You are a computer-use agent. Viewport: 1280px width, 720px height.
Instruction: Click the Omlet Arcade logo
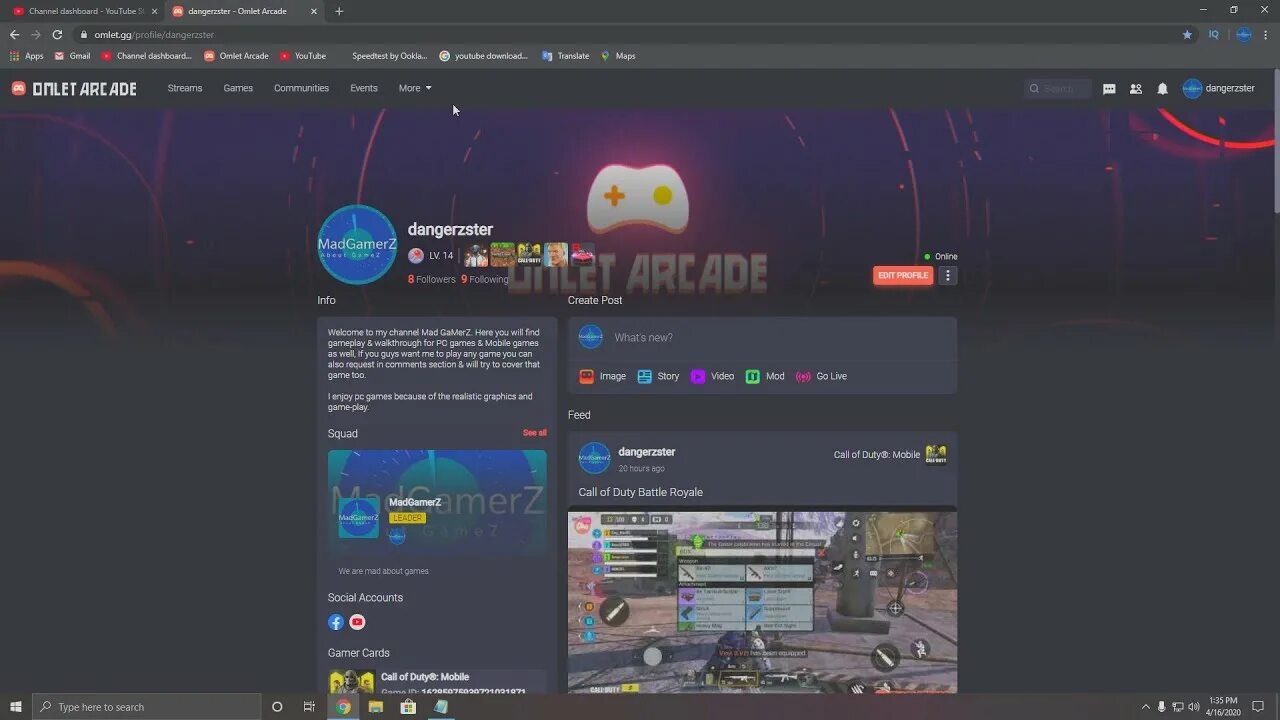pyautogui.click(x=74, y=88)
